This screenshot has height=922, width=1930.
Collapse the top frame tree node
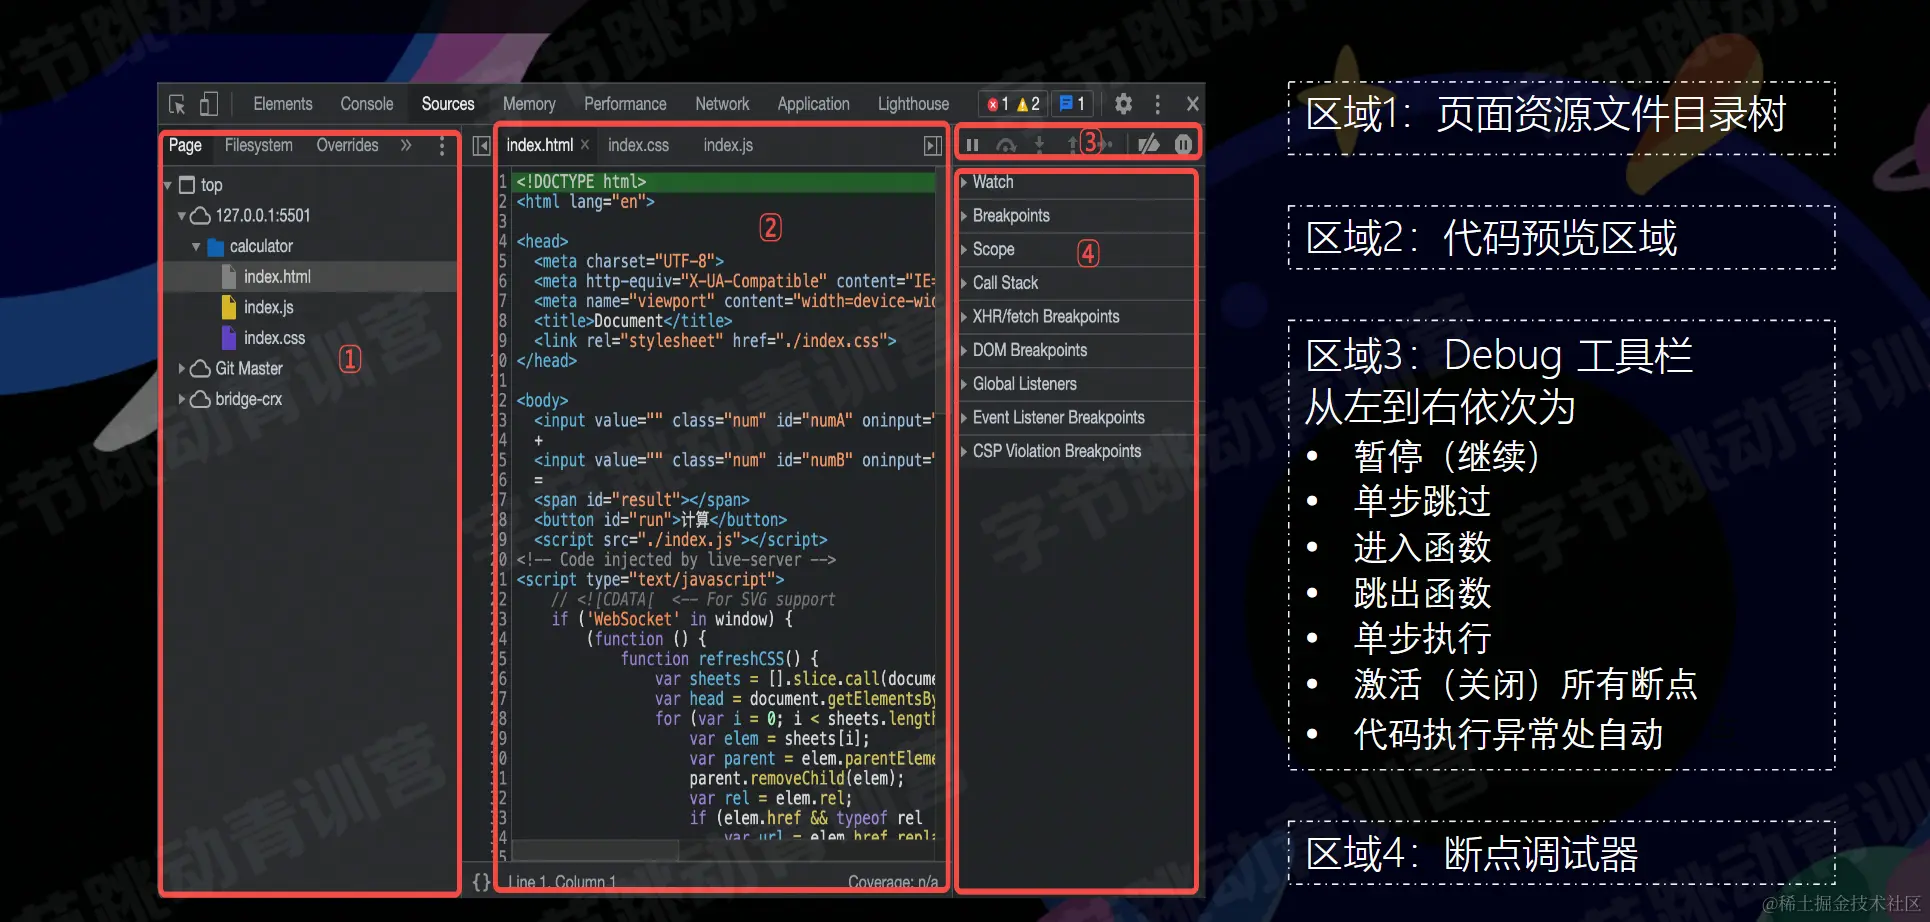click(168, 186)
